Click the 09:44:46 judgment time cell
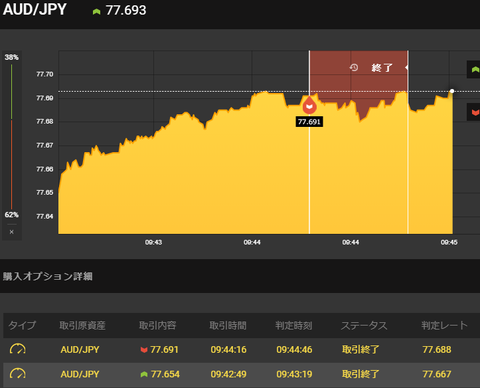Viewport: 480px width, 388px height. tap(294, 350)
